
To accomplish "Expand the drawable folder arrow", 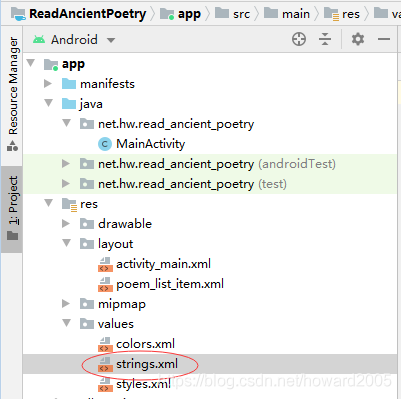I will pos(66,223).
